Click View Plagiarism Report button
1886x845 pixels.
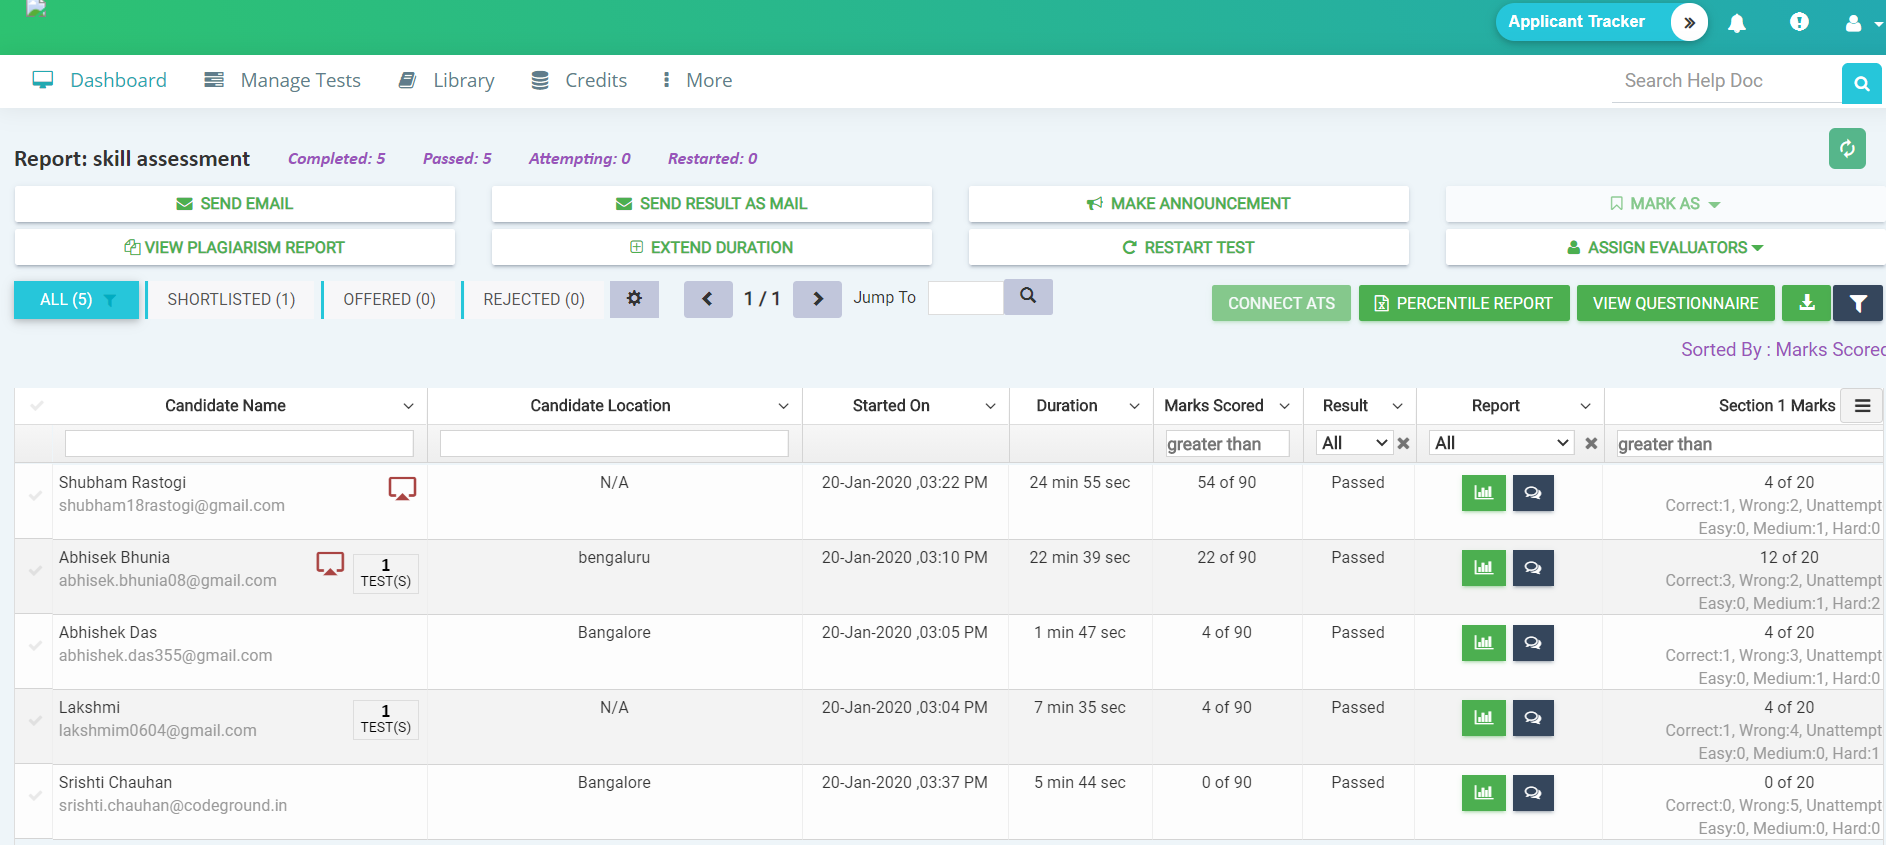[235, 248]
